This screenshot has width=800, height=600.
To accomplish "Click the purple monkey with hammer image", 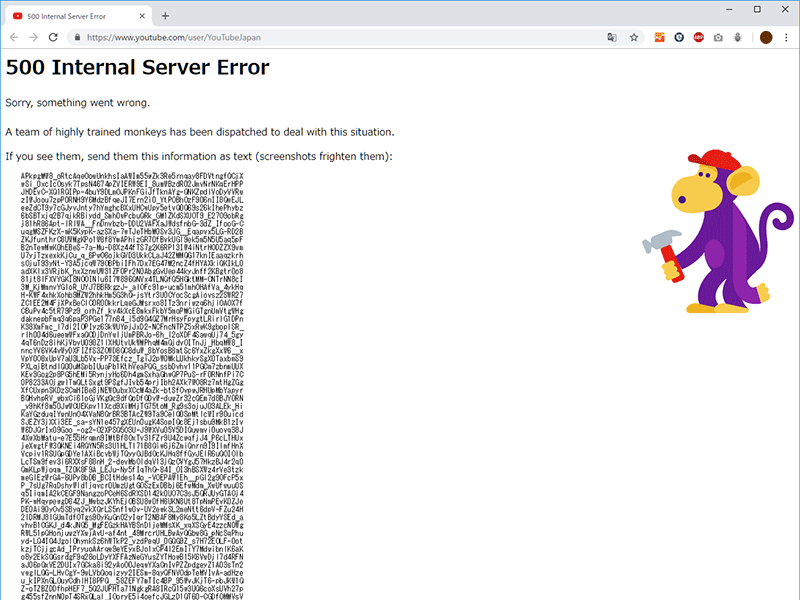I will pos(718,231).
